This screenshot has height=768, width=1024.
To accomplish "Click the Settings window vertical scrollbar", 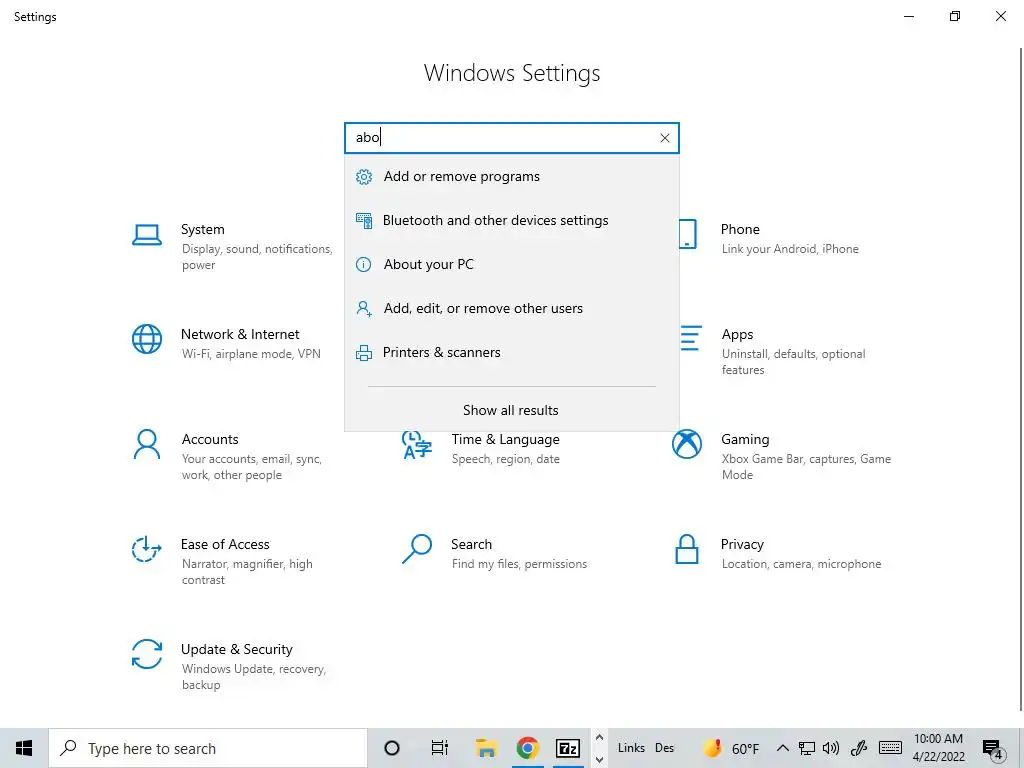I will 1021,379.
